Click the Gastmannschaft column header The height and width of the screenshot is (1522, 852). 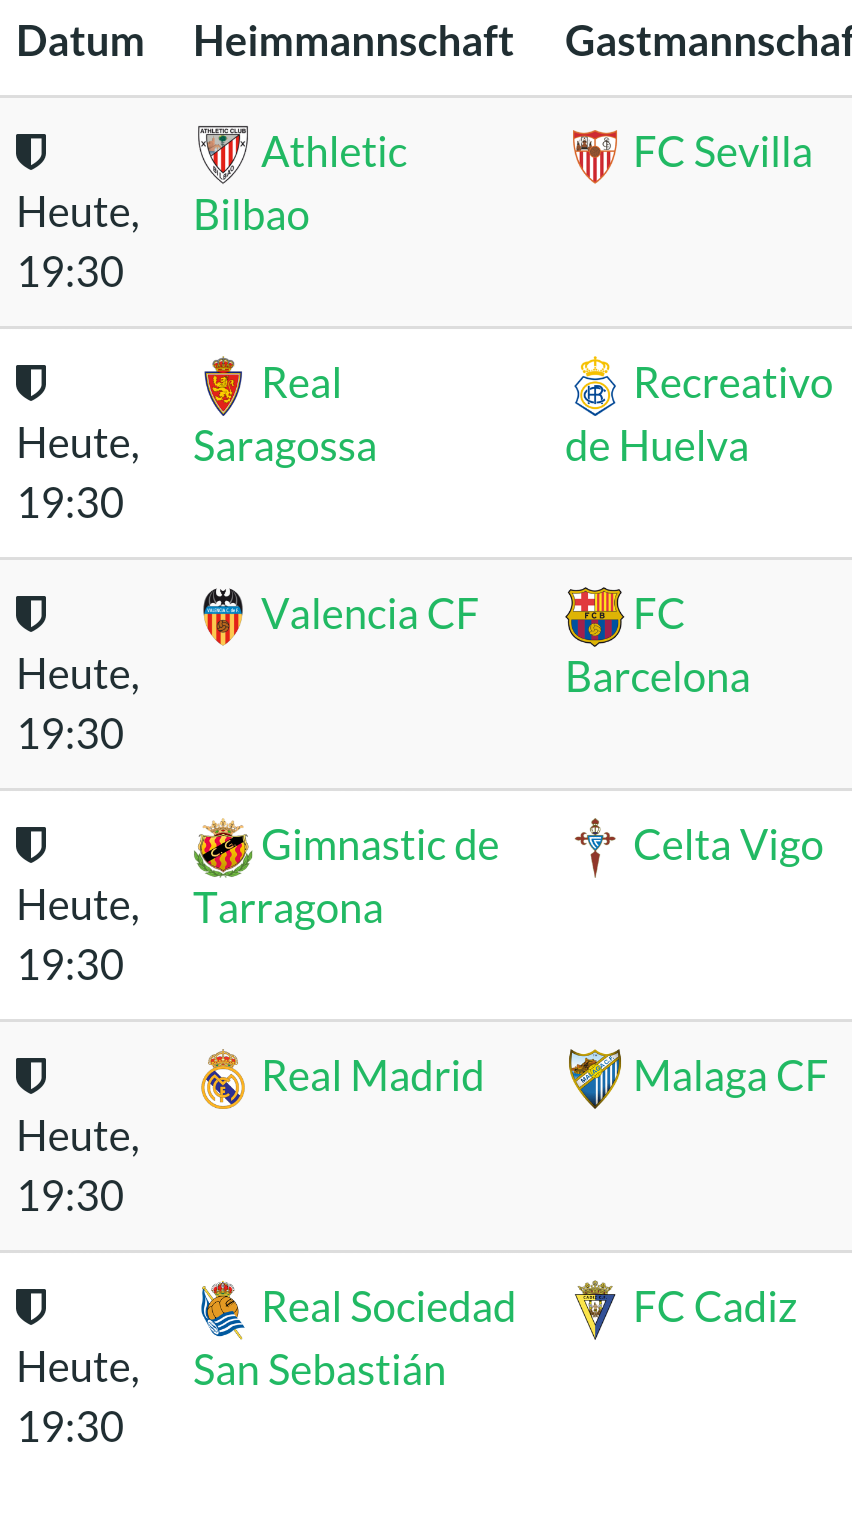(708, 42)
